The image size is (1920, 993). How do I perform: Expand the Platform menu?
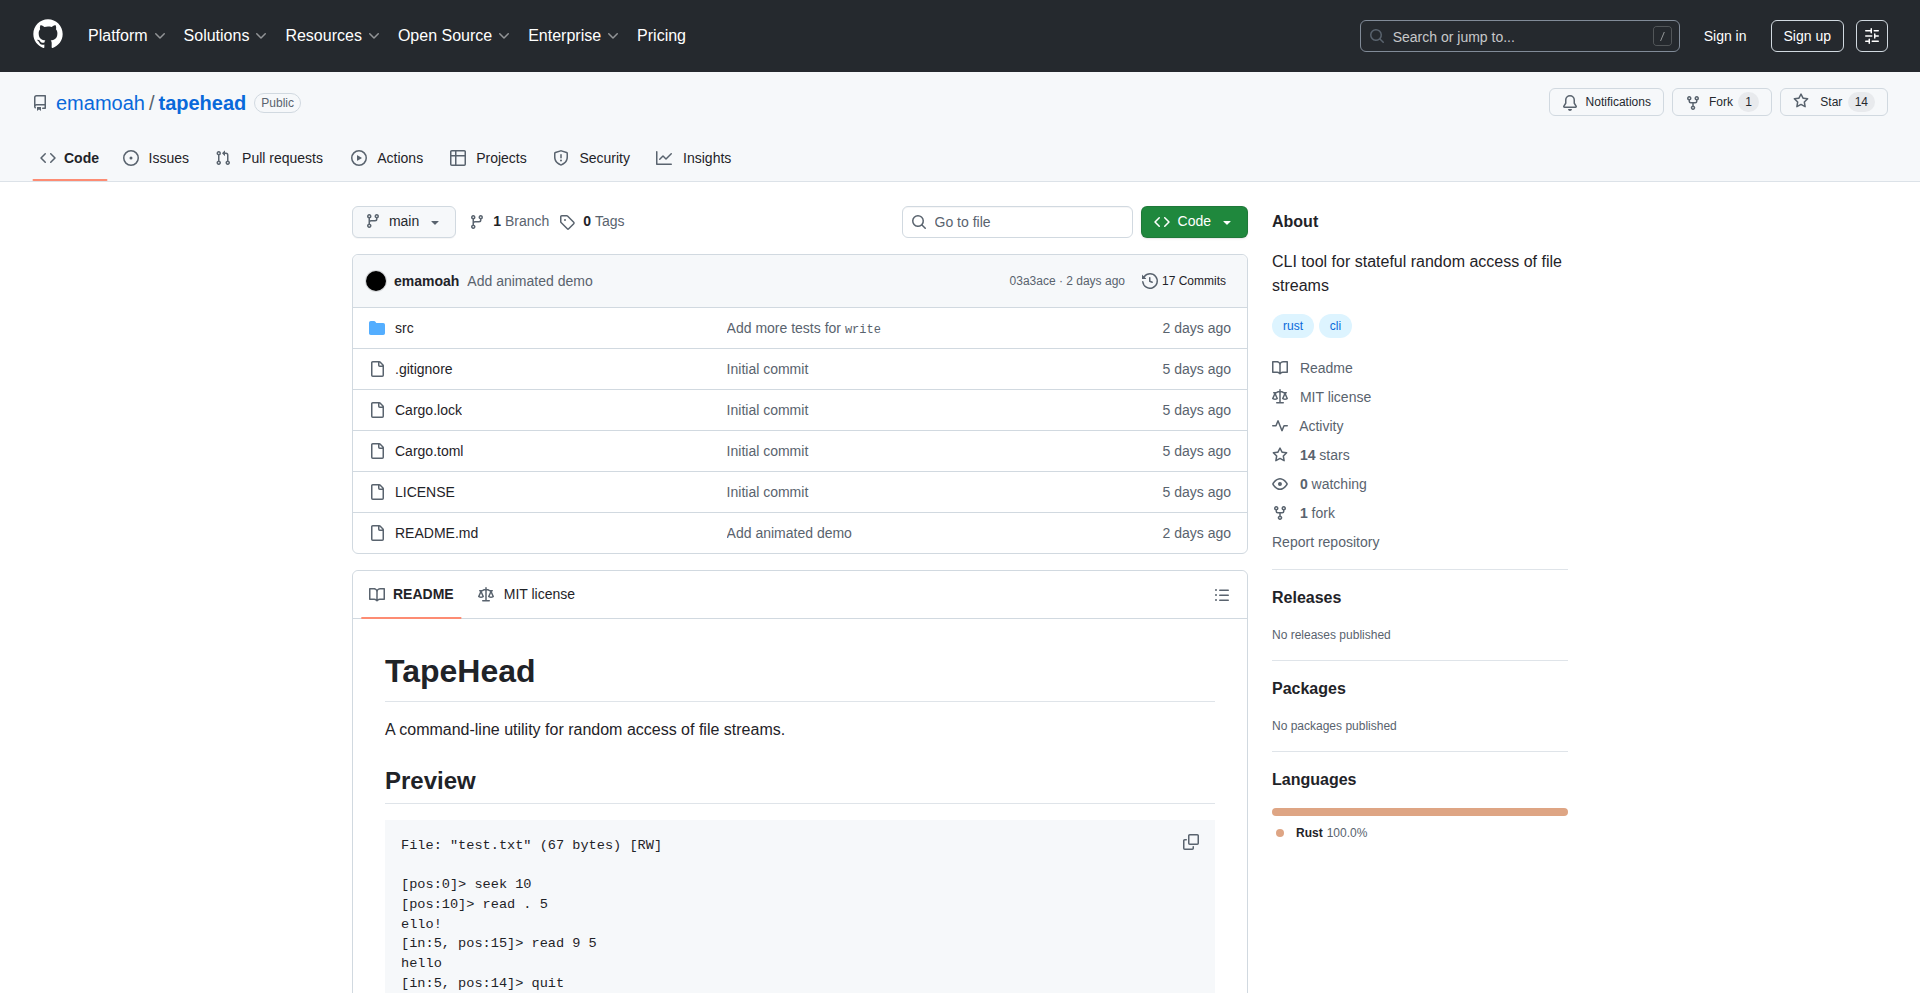pyautogui.click(x=126, y=35)
